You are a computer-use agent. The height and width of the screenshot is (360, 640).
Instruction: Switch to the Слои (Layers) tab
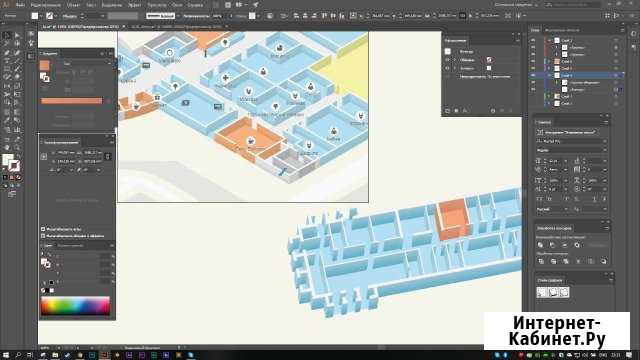tap(535, 30)
